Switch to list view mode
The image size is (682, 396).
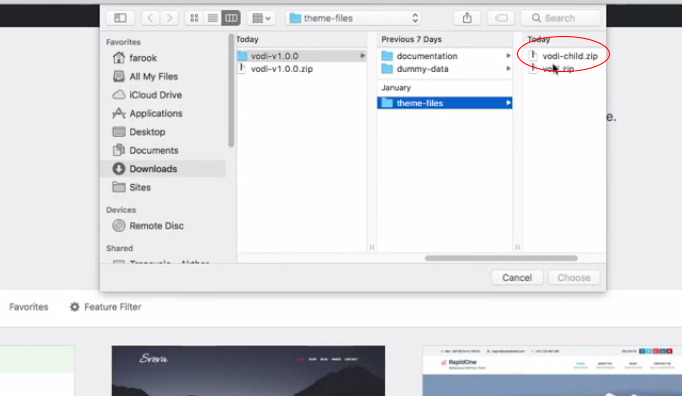click(x=213, y=18)
